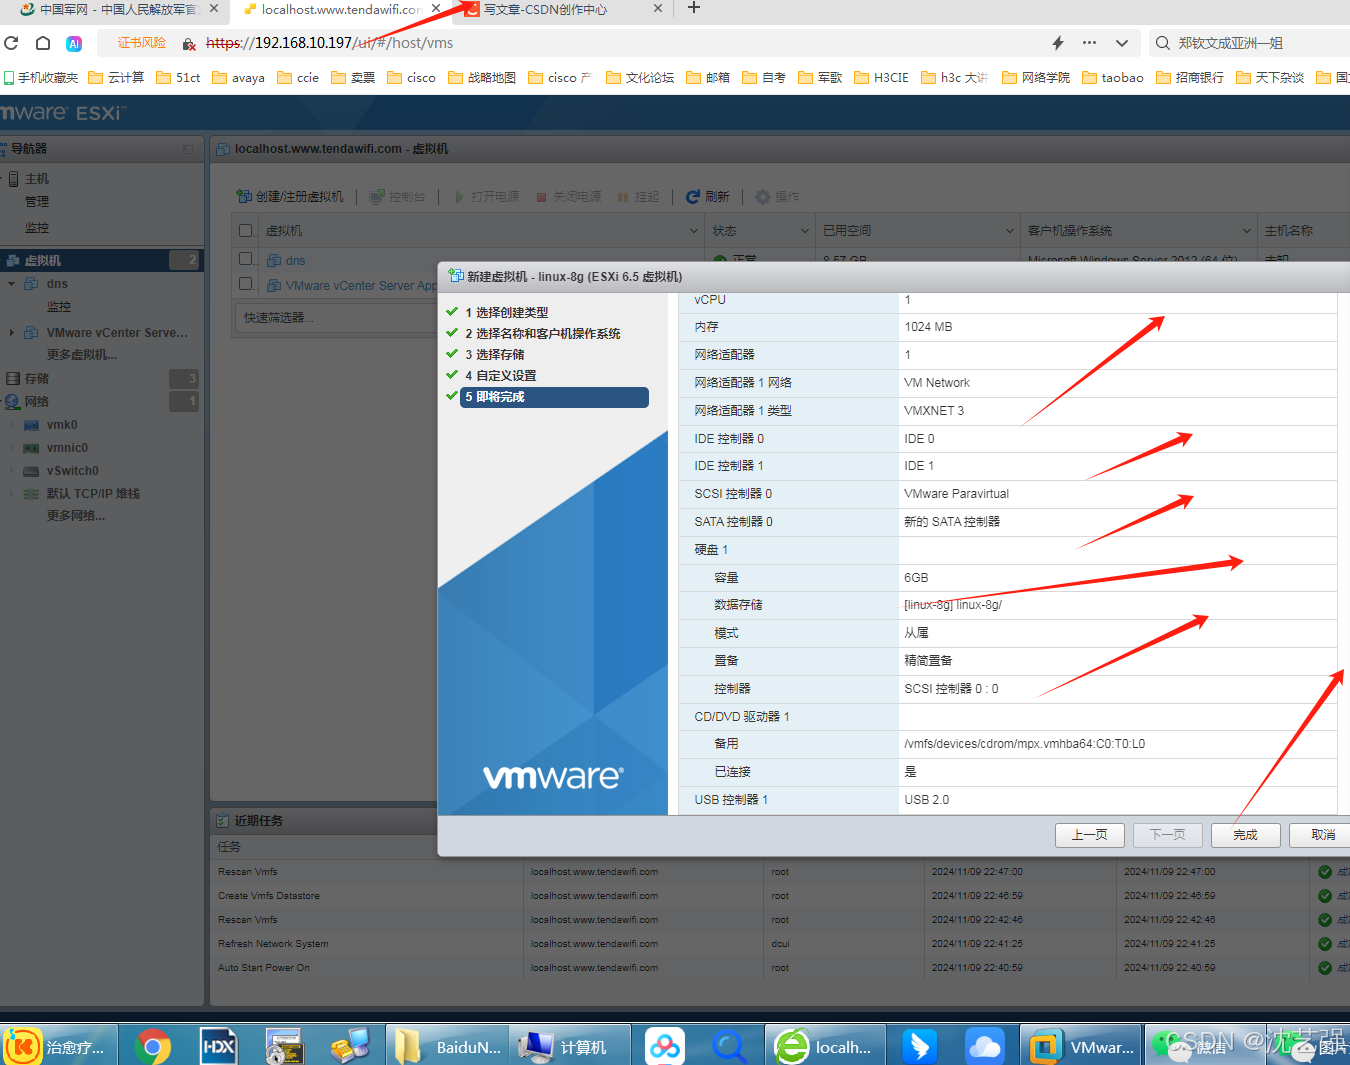Go to wizard step 1 选择创建类型

(506, 313)
